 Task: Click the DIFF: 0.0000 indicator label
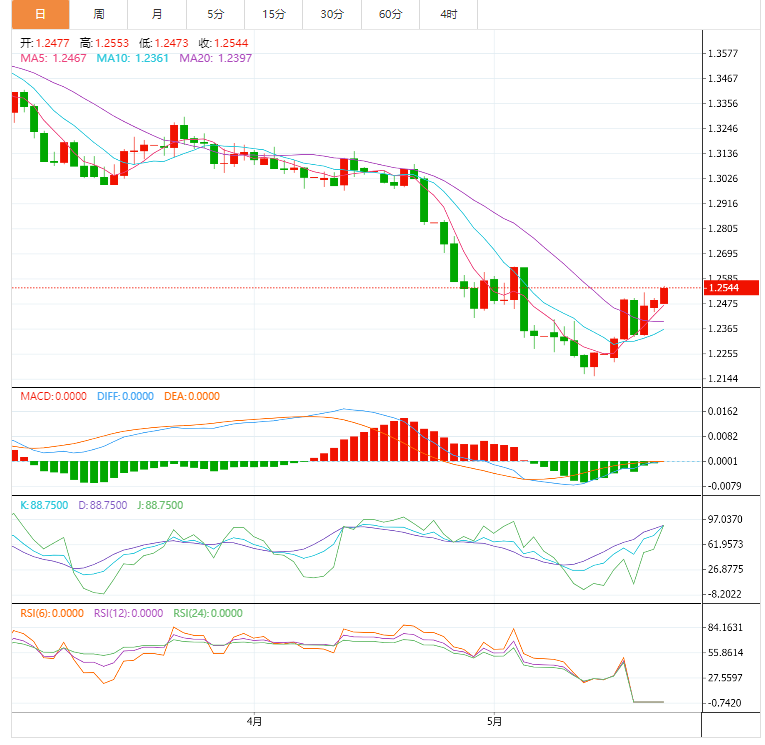coord(125,396)
